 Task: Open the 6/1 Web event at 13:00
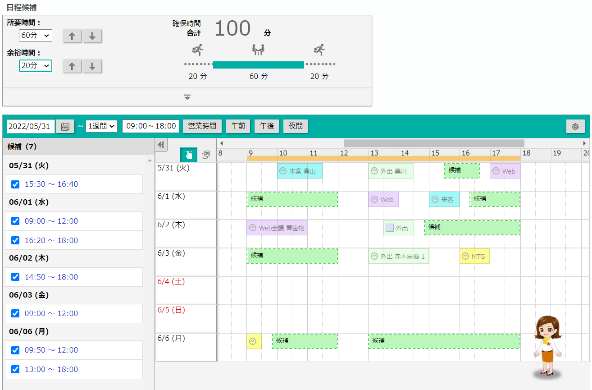click(384, 199)
